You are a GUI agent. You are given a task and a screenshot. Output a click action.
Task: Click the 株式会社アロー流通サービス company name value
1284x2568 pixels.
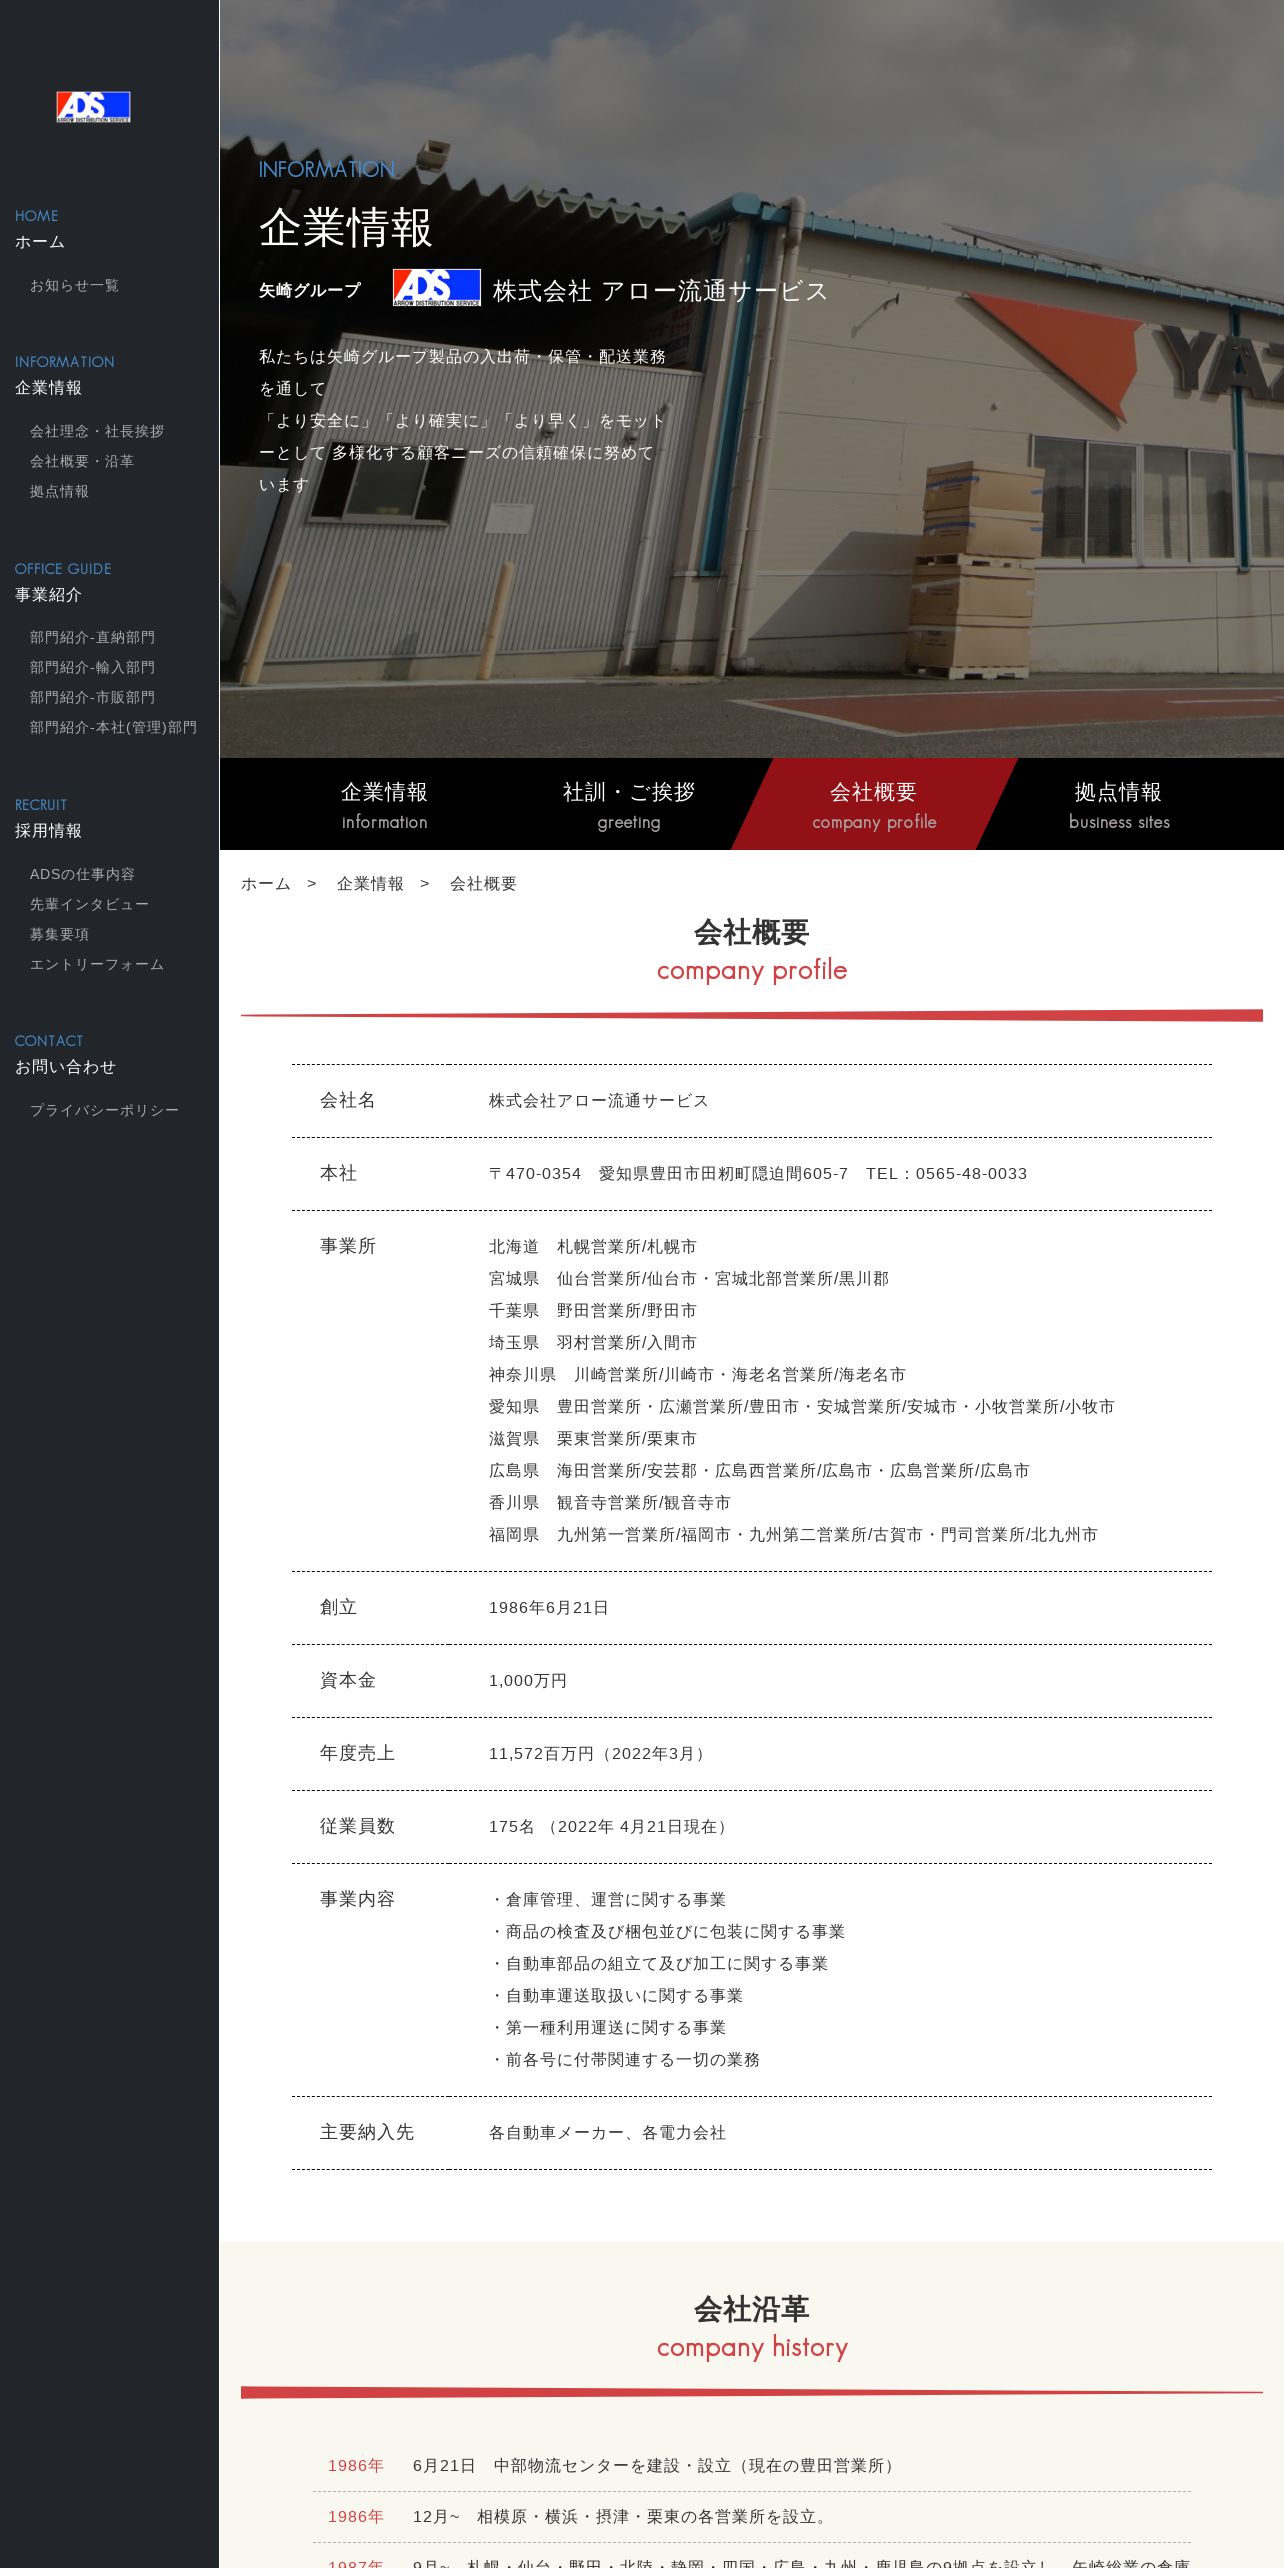click(598, 1101)
